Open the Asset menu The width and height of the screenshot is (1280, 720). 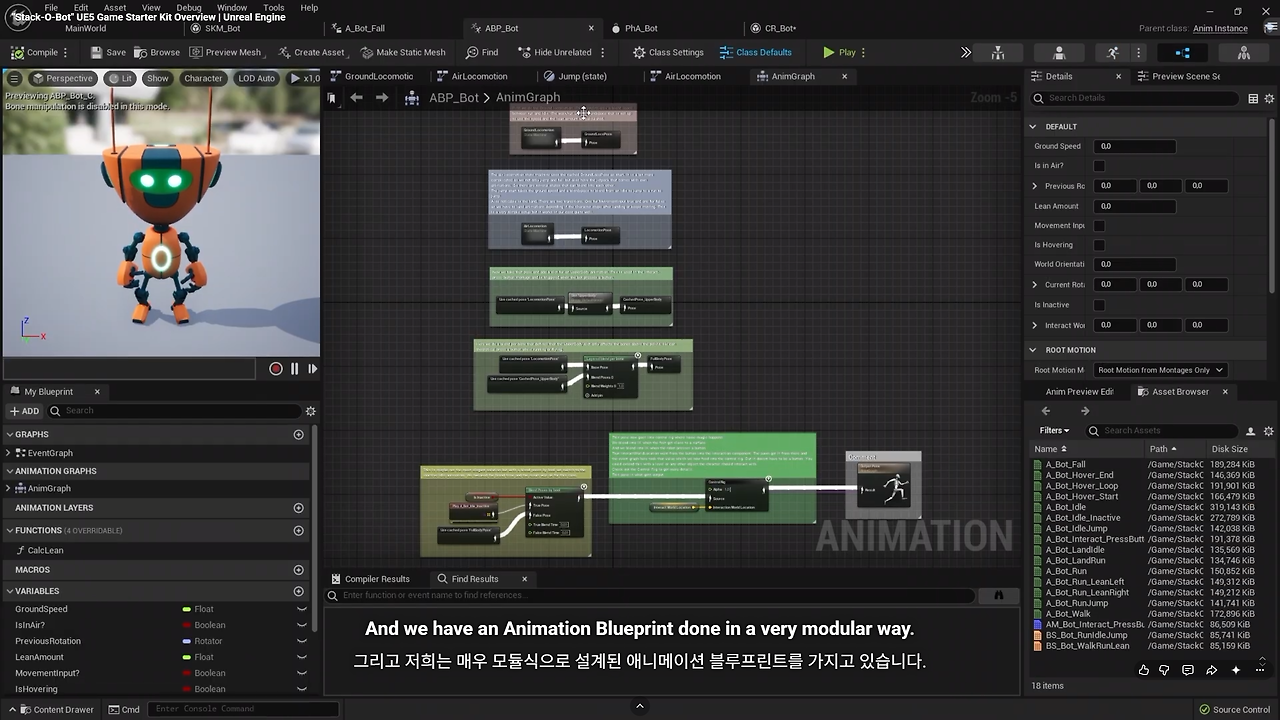coord(115,8)
